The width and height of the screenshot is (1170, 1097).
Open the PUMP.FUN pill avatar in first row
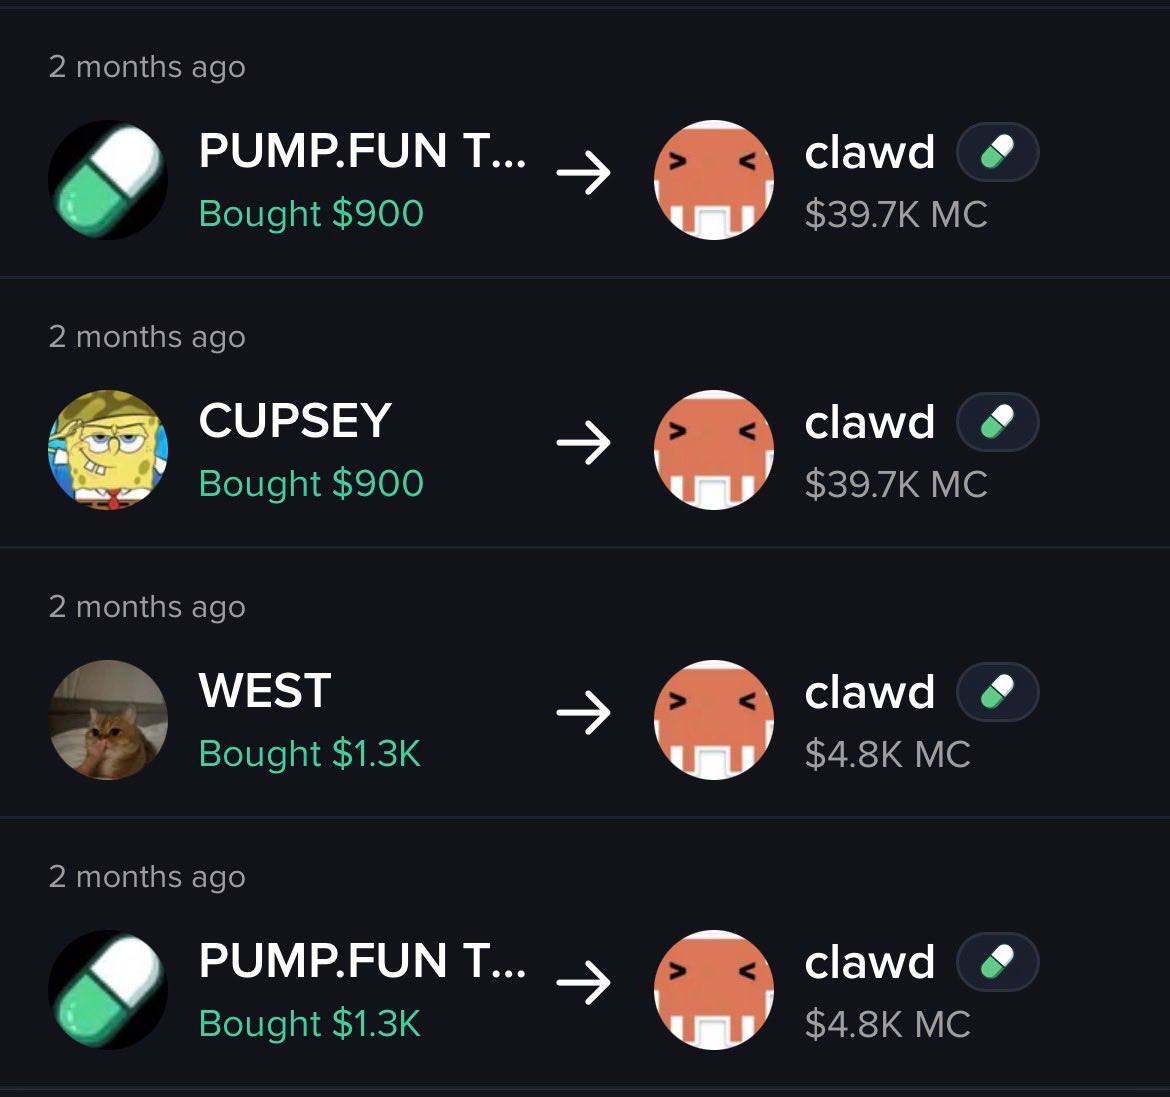(108, 180)
